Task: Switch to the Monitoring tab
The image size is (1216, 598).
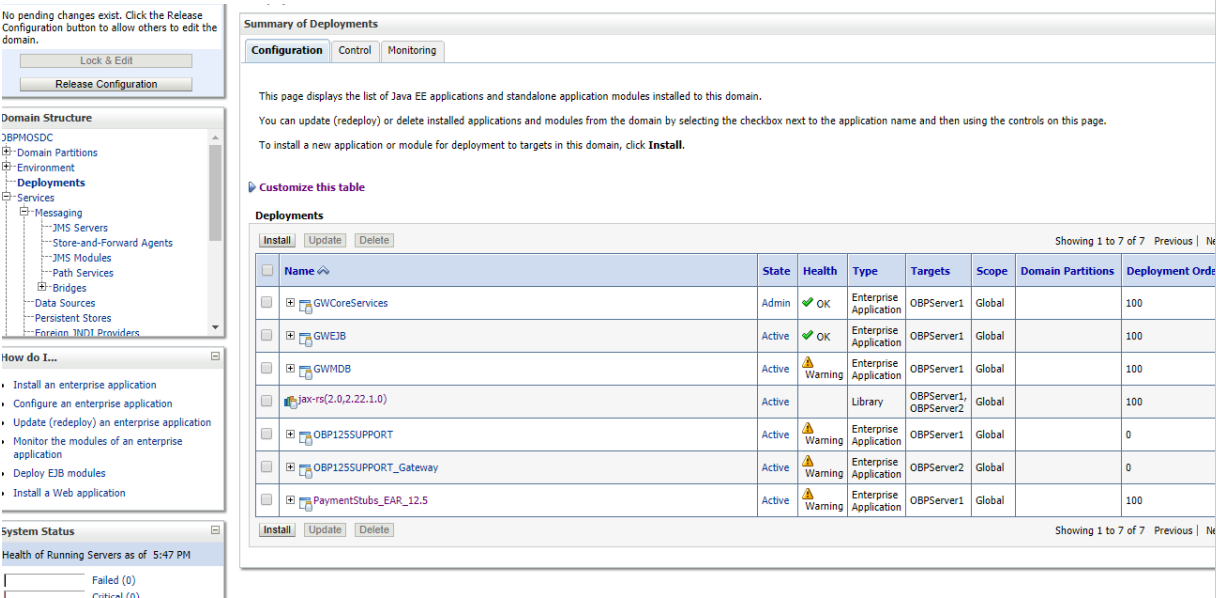Action: click(x=412, y=50)
